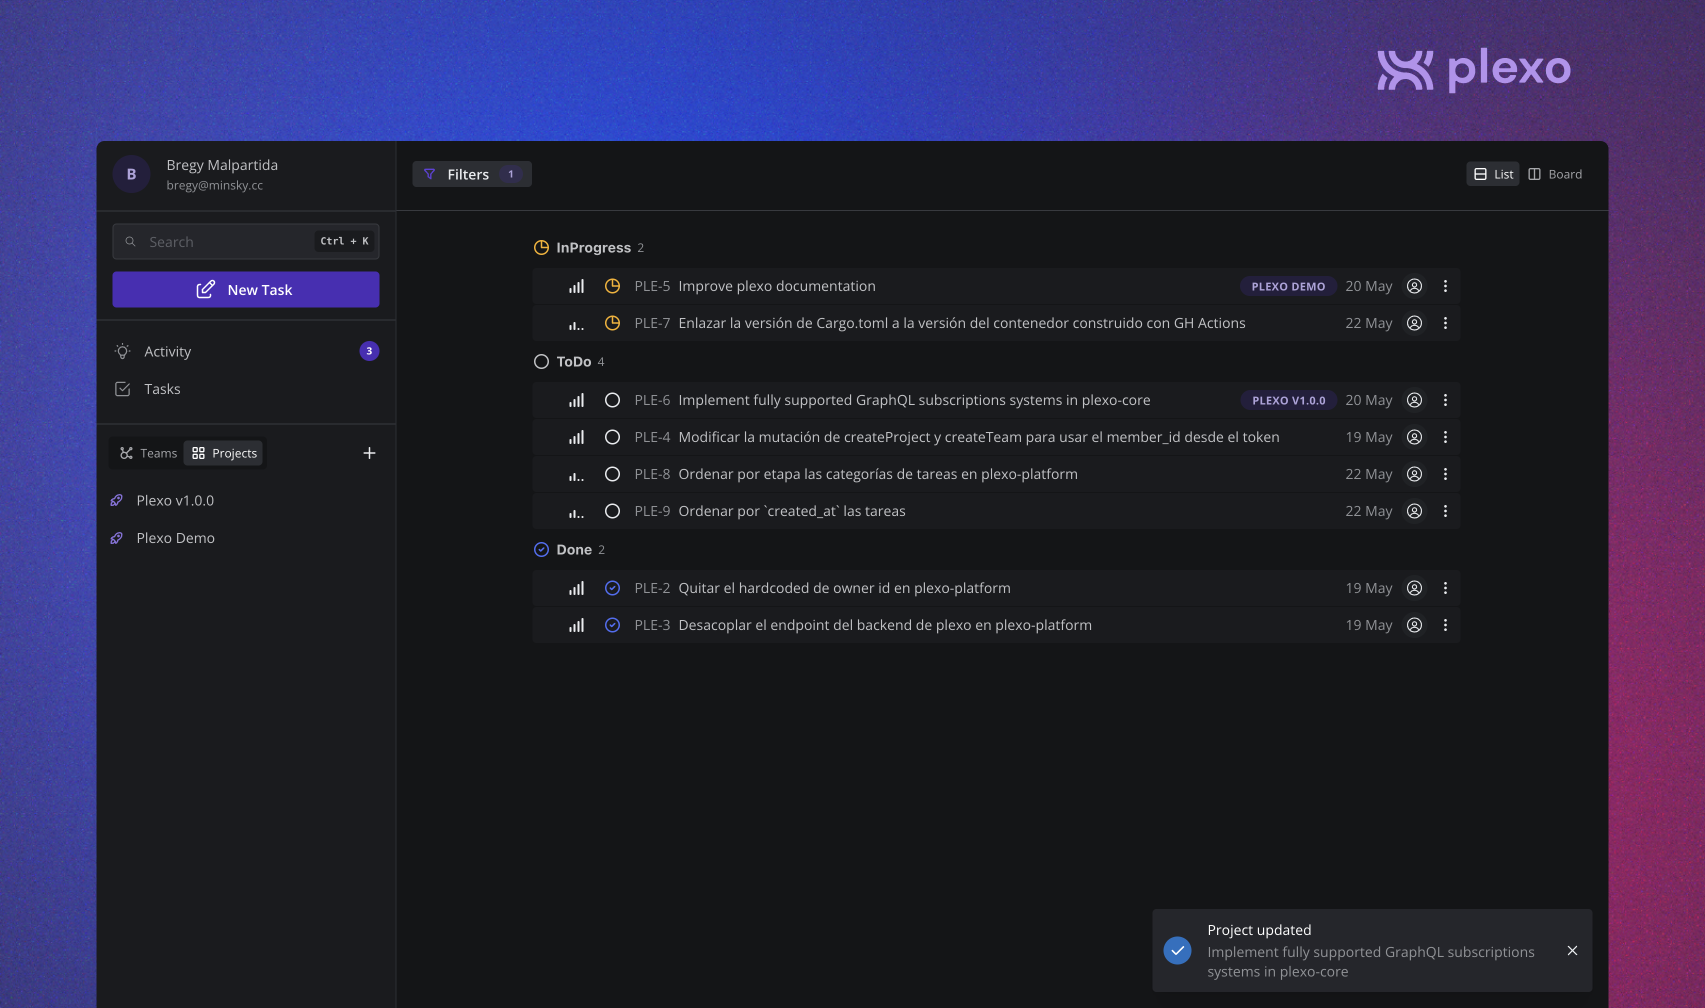The image size is (1705, 1008).
Task: Open task 'Improve plexo documentation'
Action: point(777,286)
